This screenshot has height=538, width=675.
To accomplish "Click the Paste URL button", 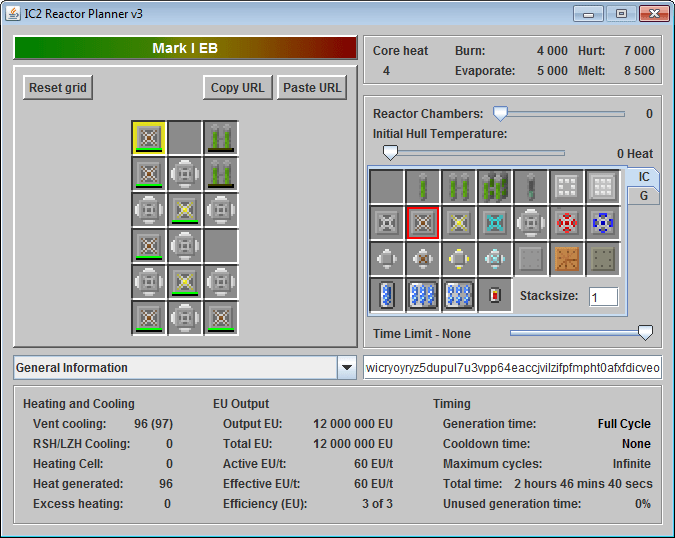I will [313, 88].
